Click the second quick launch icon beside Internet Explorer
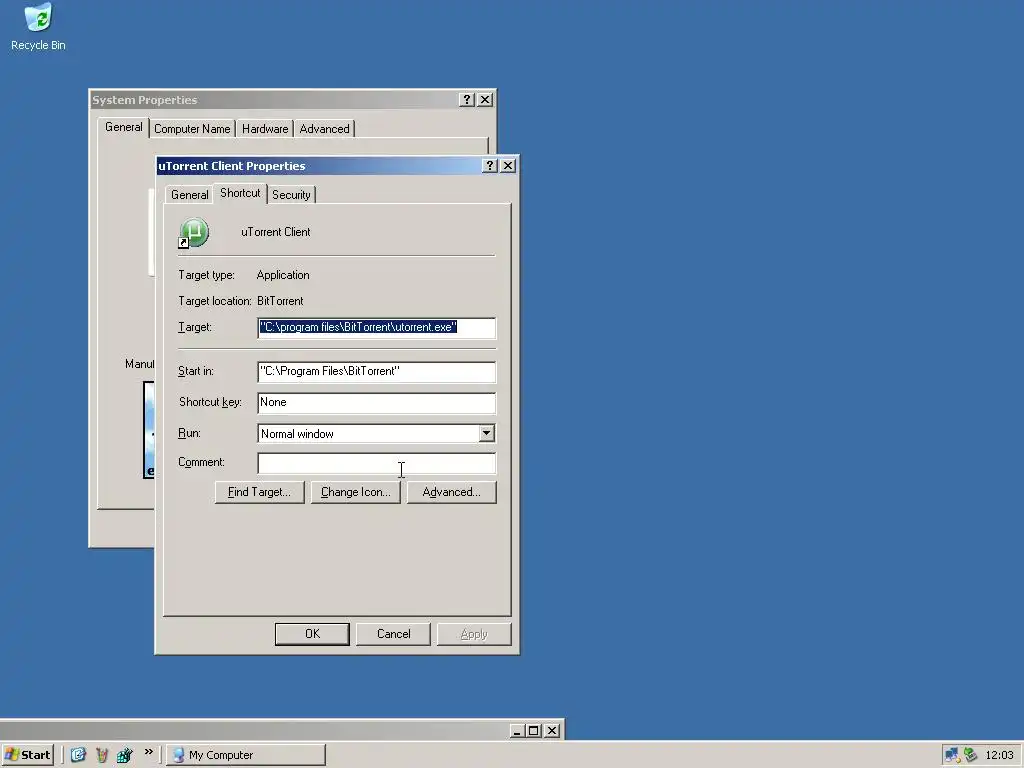Screen dimensions: 1024x768 pos(101,755)
